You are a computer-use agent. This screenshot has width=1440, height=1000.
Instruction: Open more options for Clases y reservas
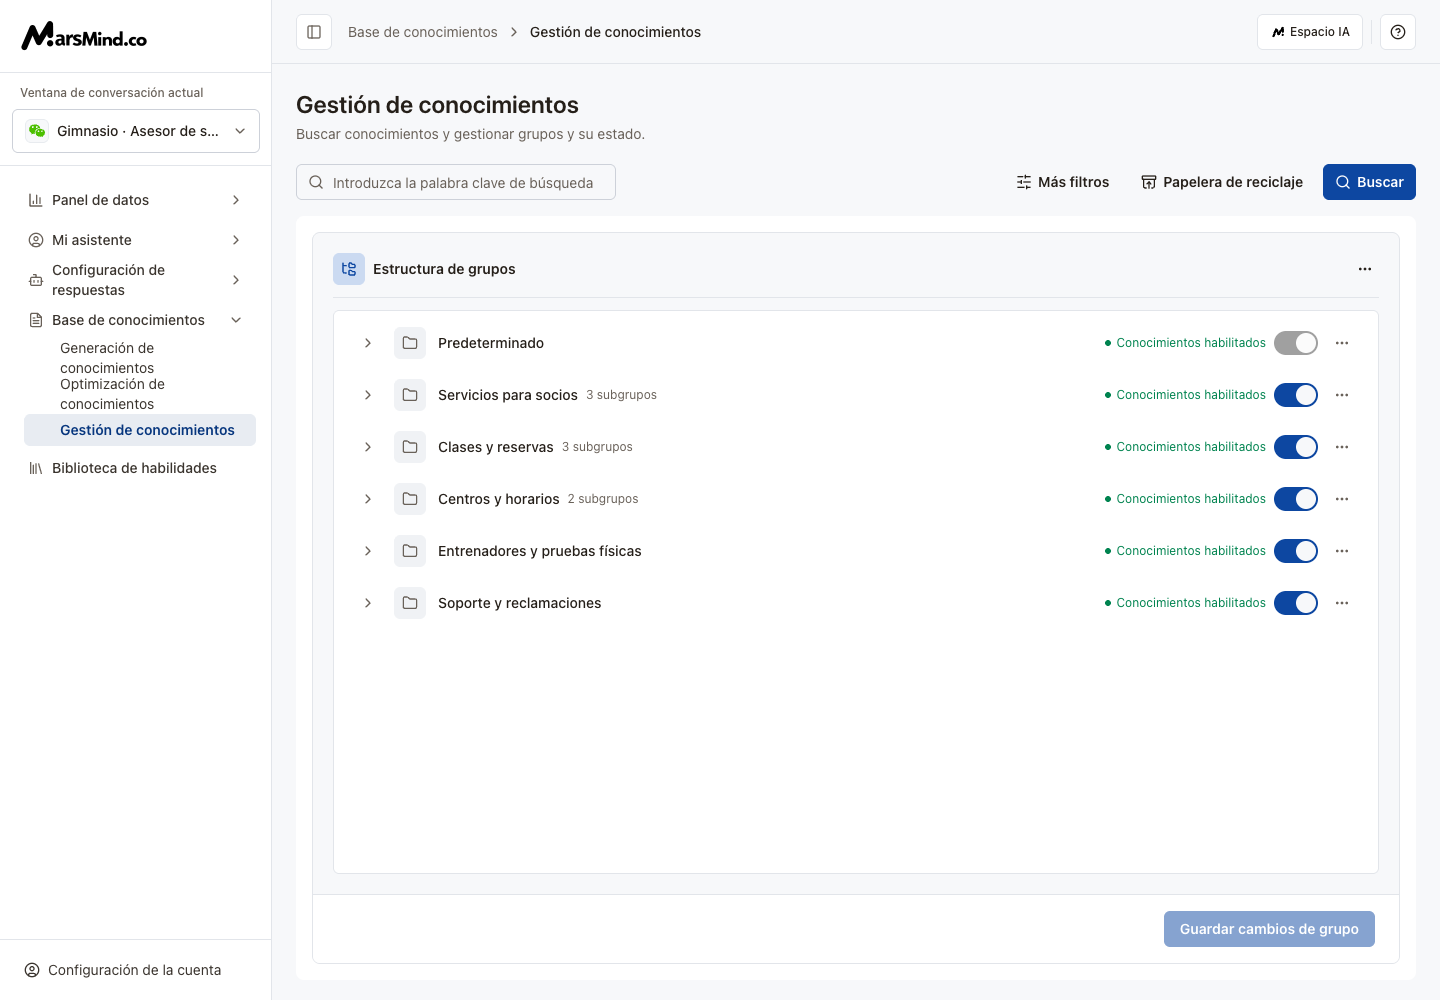(x=1342, y=447)
